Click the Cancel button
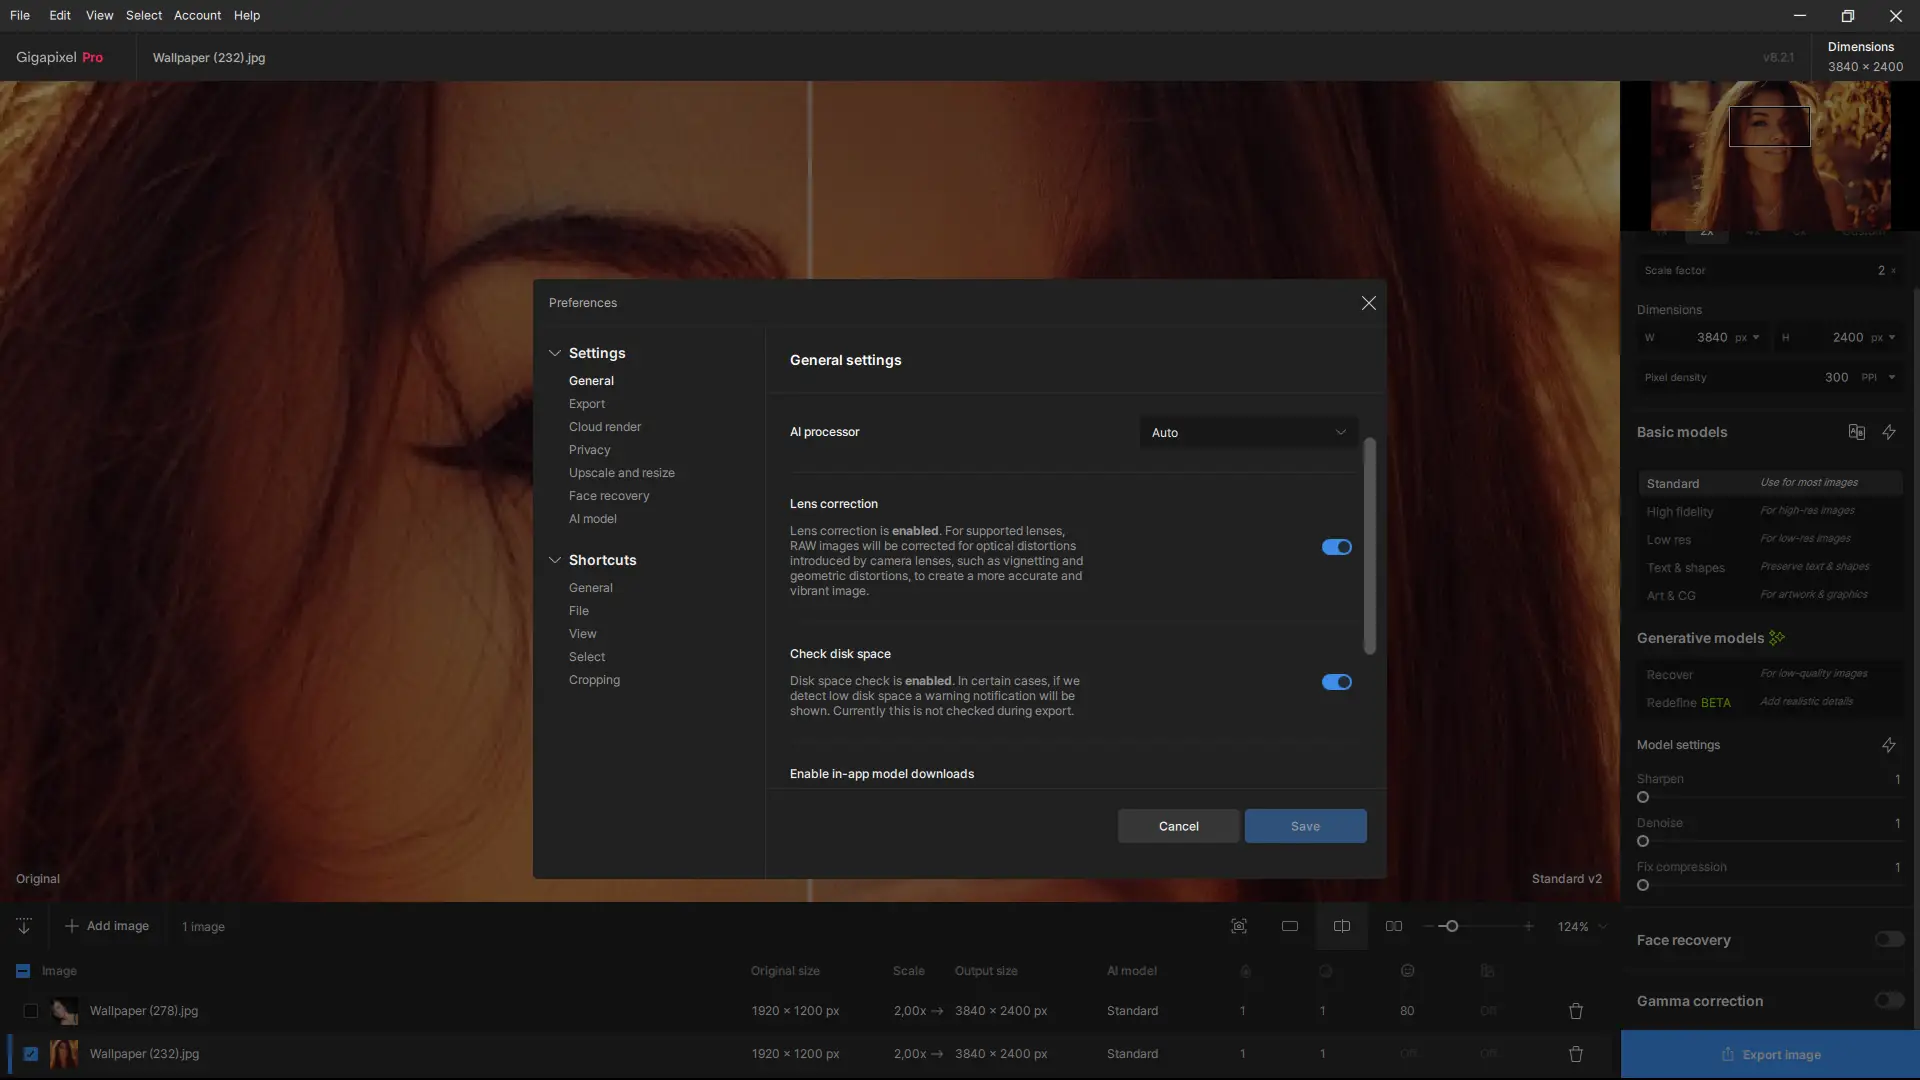Screen dimensions: 1920x1080 pos(1178,826)
